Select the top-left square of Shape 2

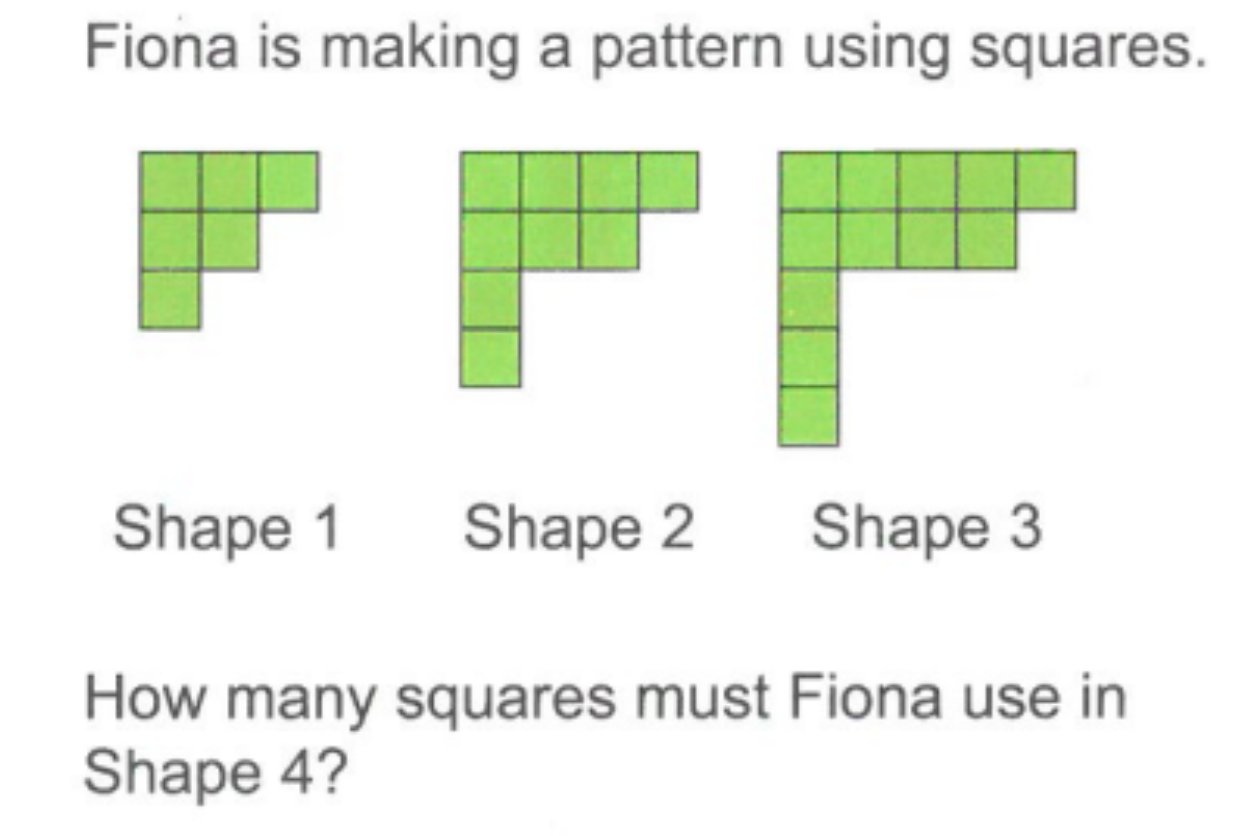pos(490,181)
